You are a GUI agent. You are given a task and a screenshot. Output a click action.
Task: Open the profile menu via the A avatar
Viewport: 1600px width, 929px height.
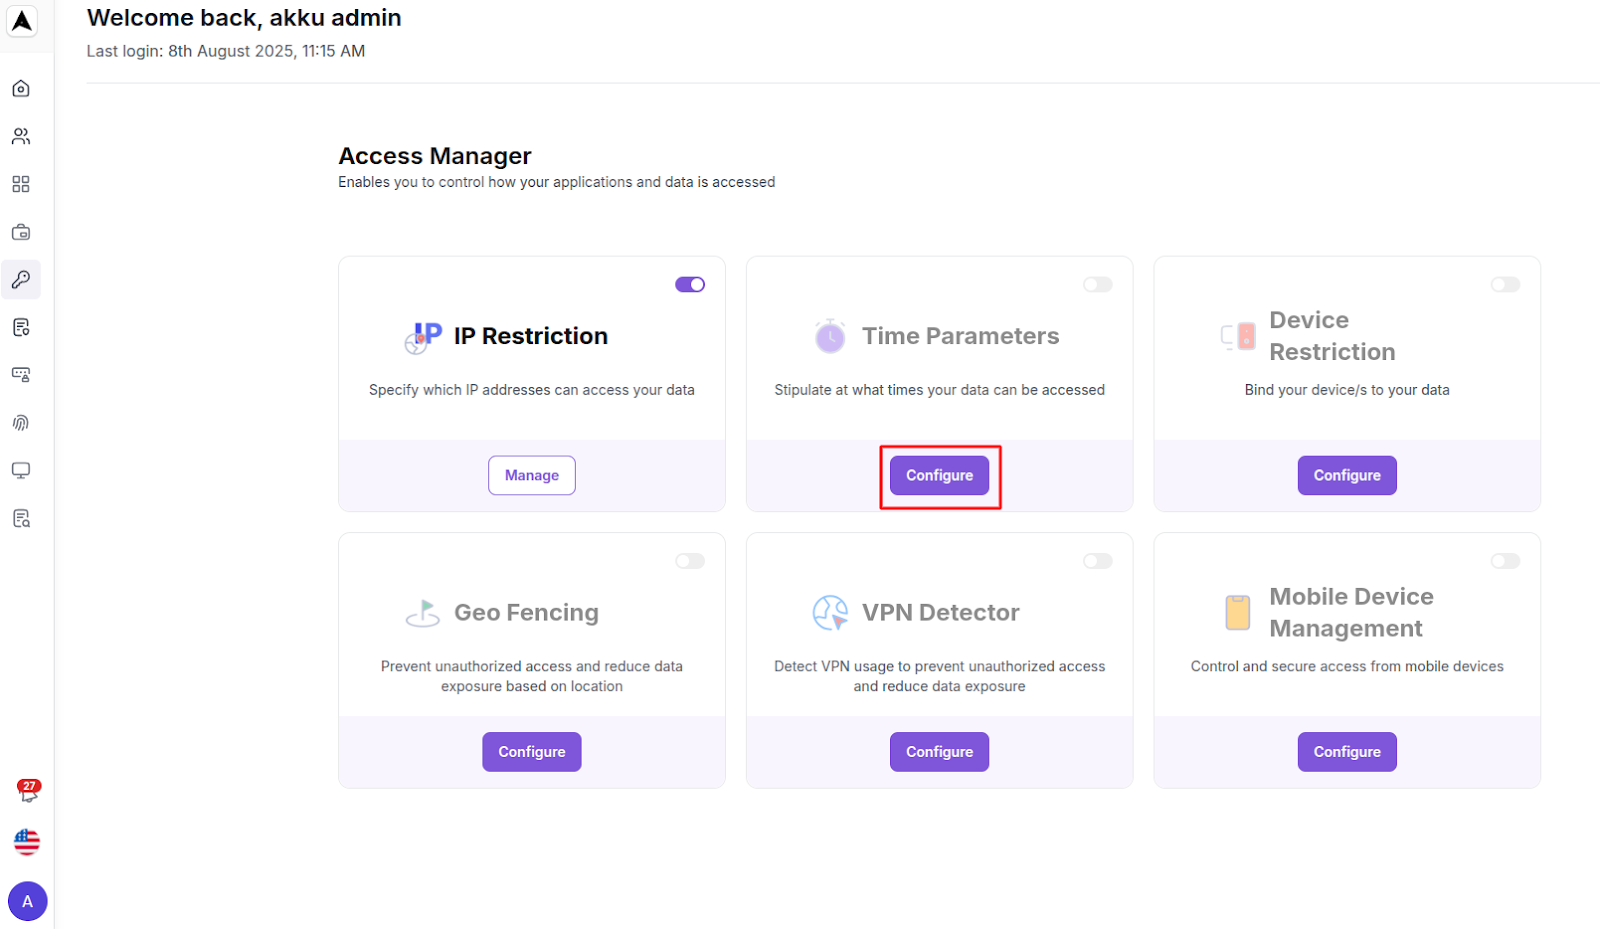(x=27, y=901)
